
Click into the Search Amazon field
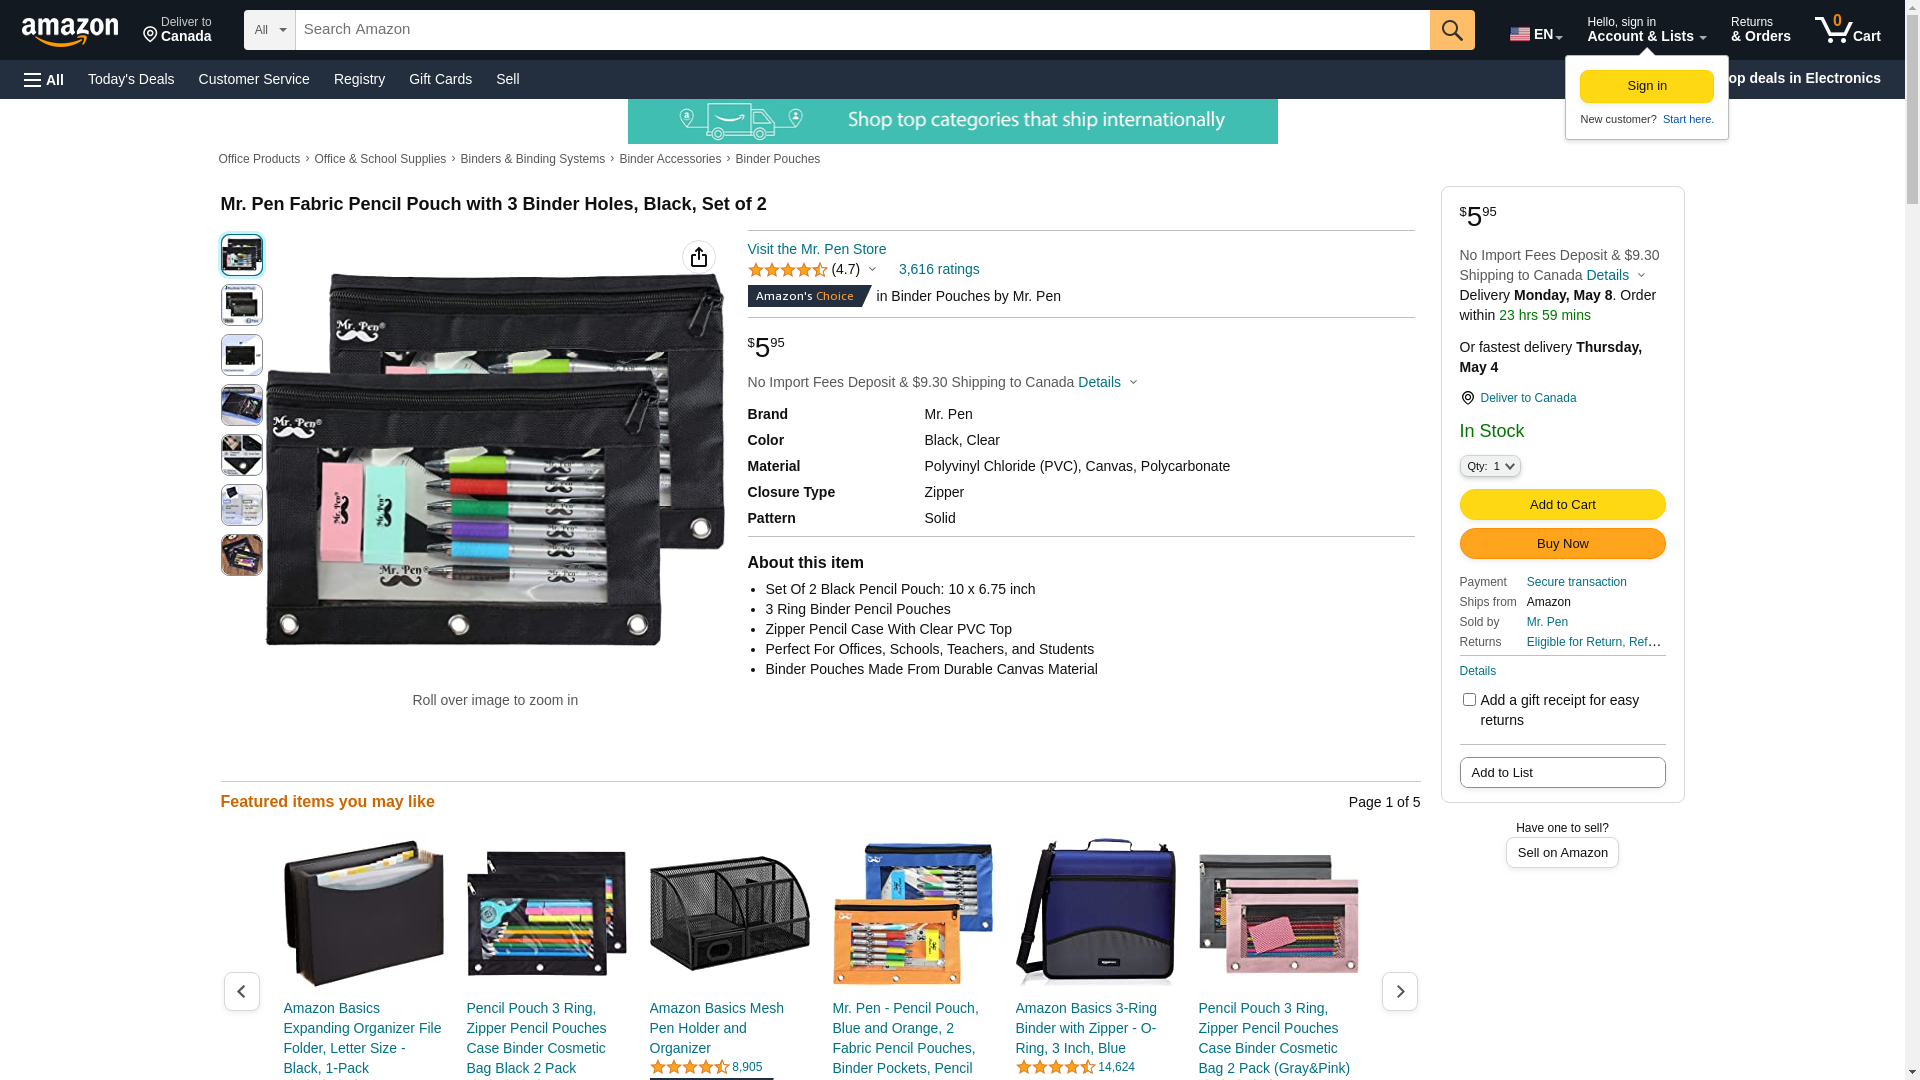862,30
